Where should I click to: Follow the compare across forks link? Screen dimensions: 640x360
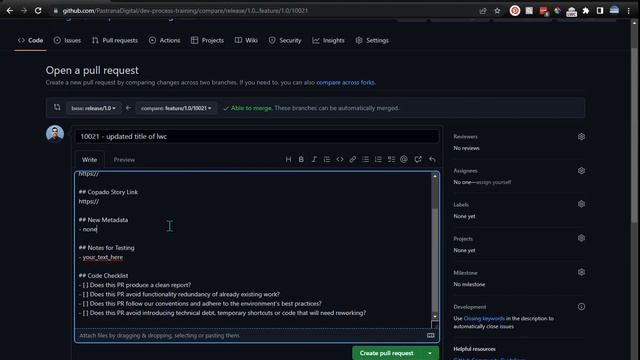tap(345, 82)
